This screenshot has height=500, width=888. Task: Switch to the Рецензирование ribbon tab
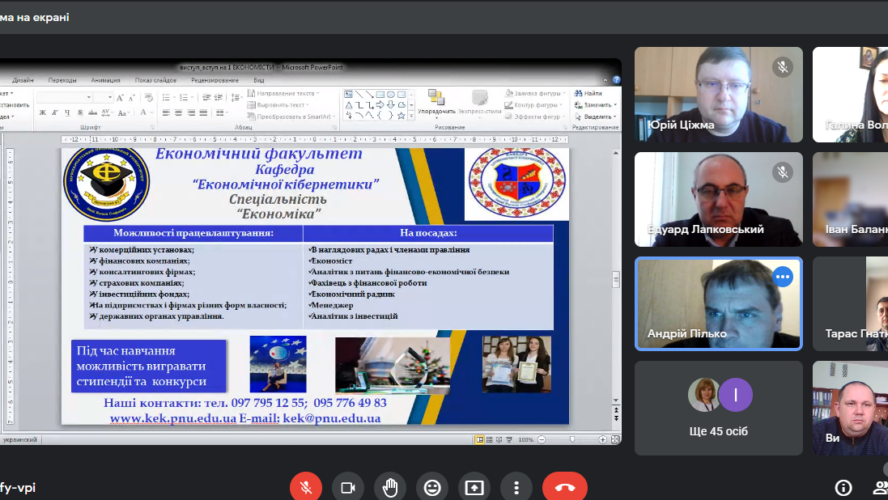215,80
